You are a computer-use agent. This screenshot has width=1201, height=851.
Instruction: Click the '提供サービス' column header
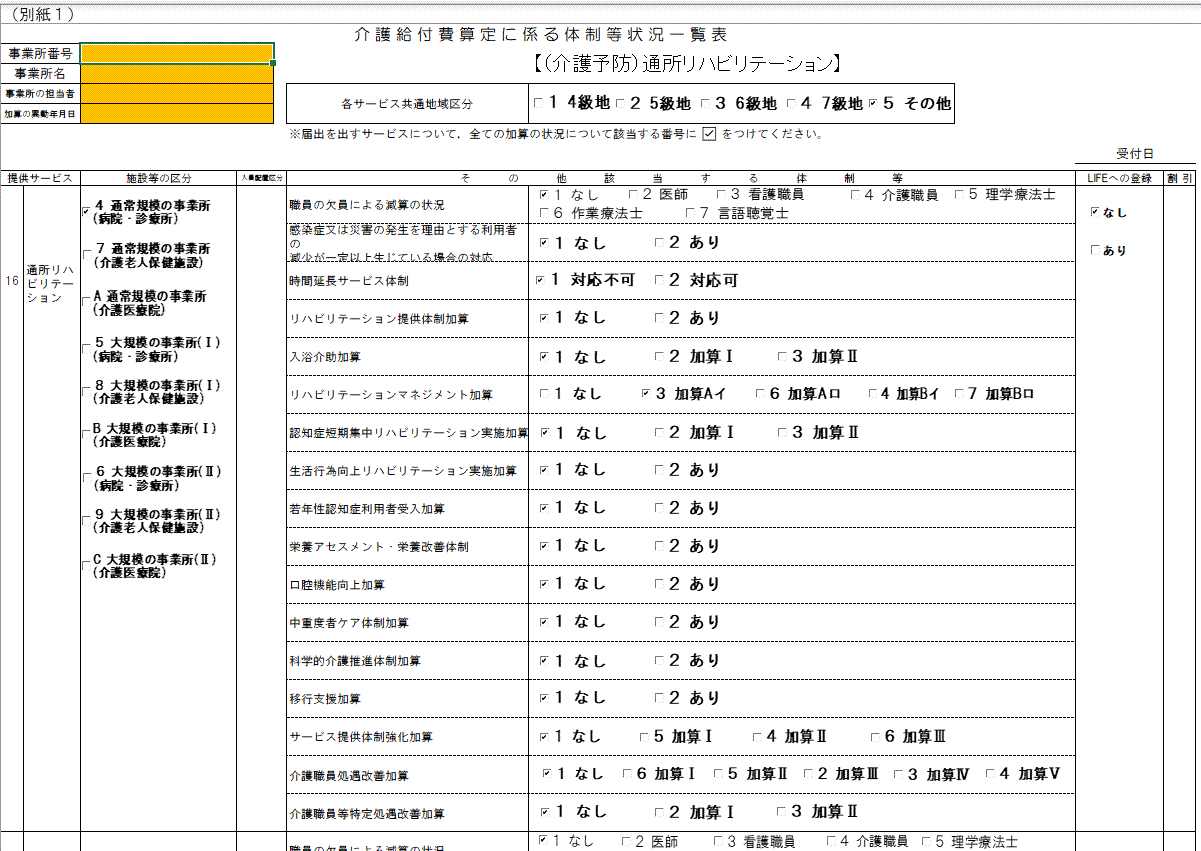click(40, 178)
